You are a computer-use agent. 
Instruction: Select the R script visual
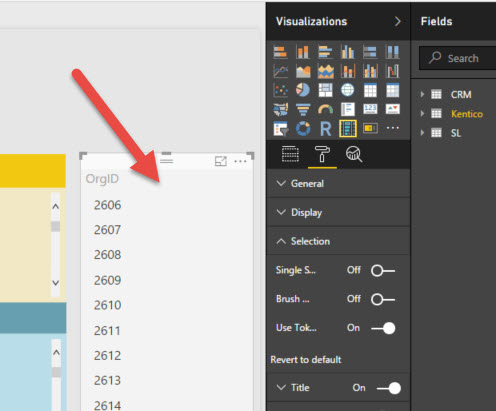click(x=325, y=128)
